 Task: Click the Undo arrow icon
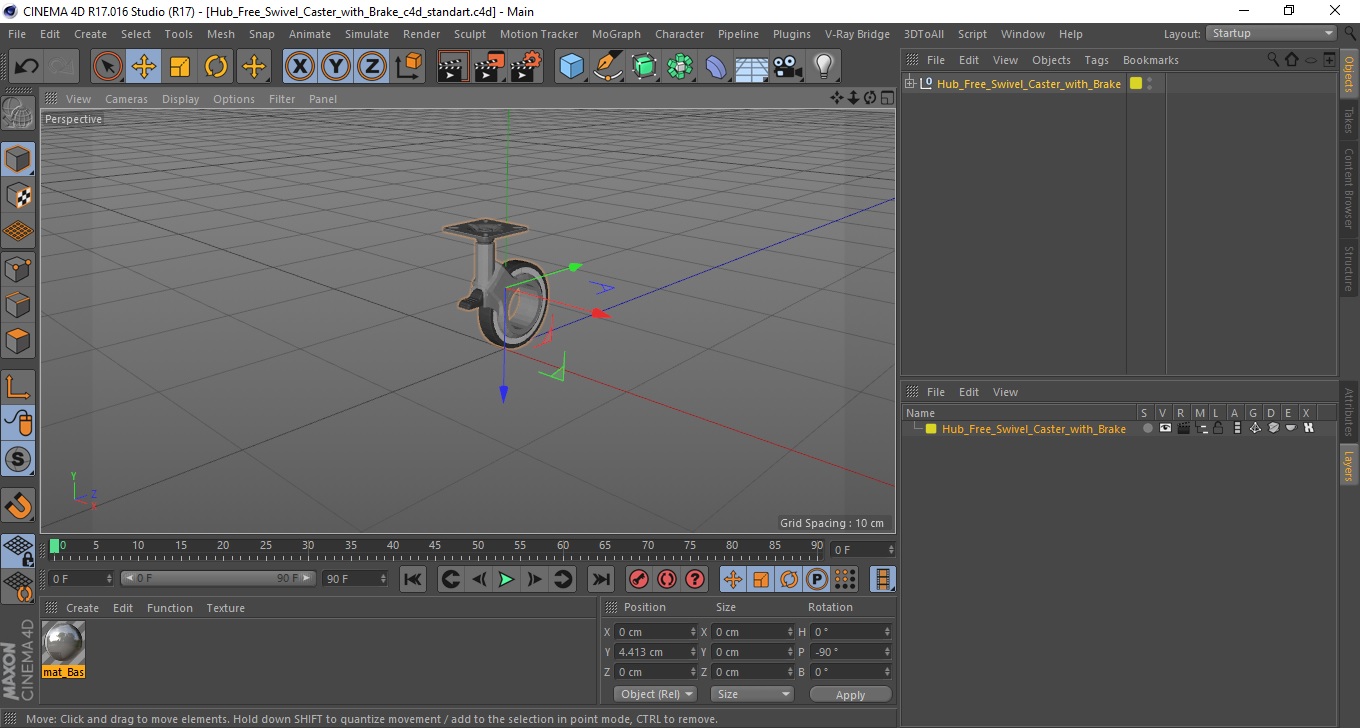pos(27,67)
